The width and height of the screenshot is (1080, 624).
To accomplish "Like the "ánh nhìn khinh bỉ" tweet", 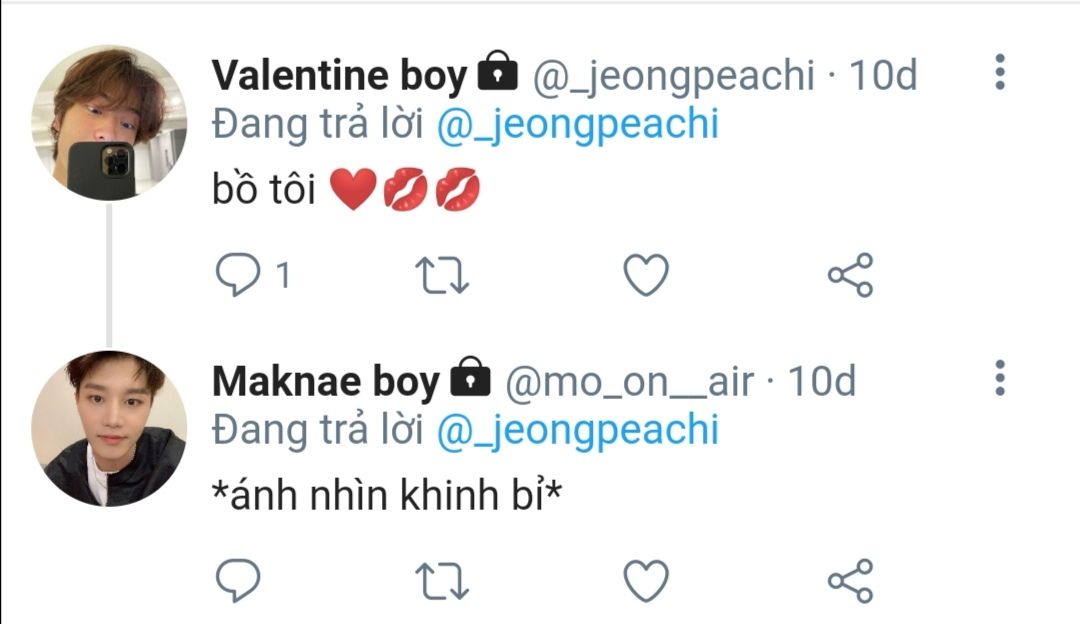I will click(646, 580).
